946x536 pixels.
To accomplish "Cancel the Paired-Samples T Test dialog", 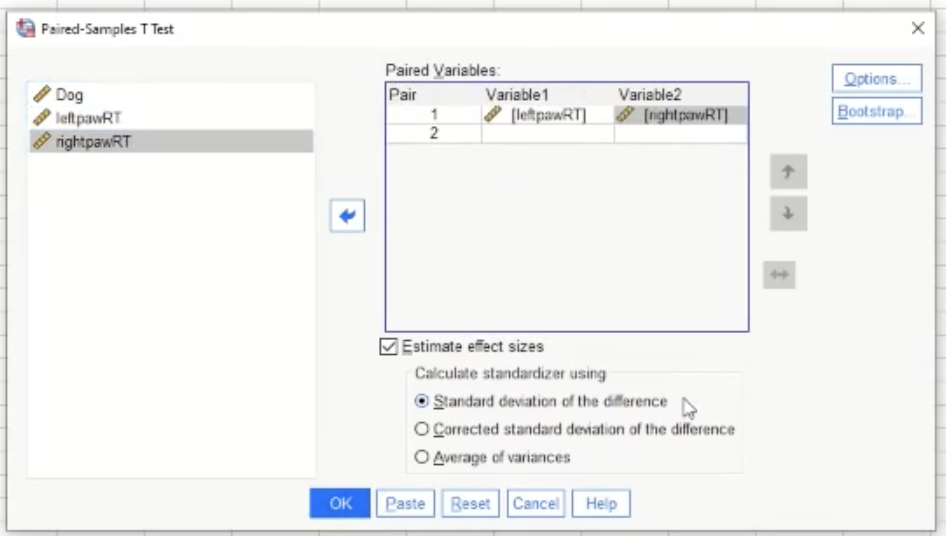I will [536, 504].
